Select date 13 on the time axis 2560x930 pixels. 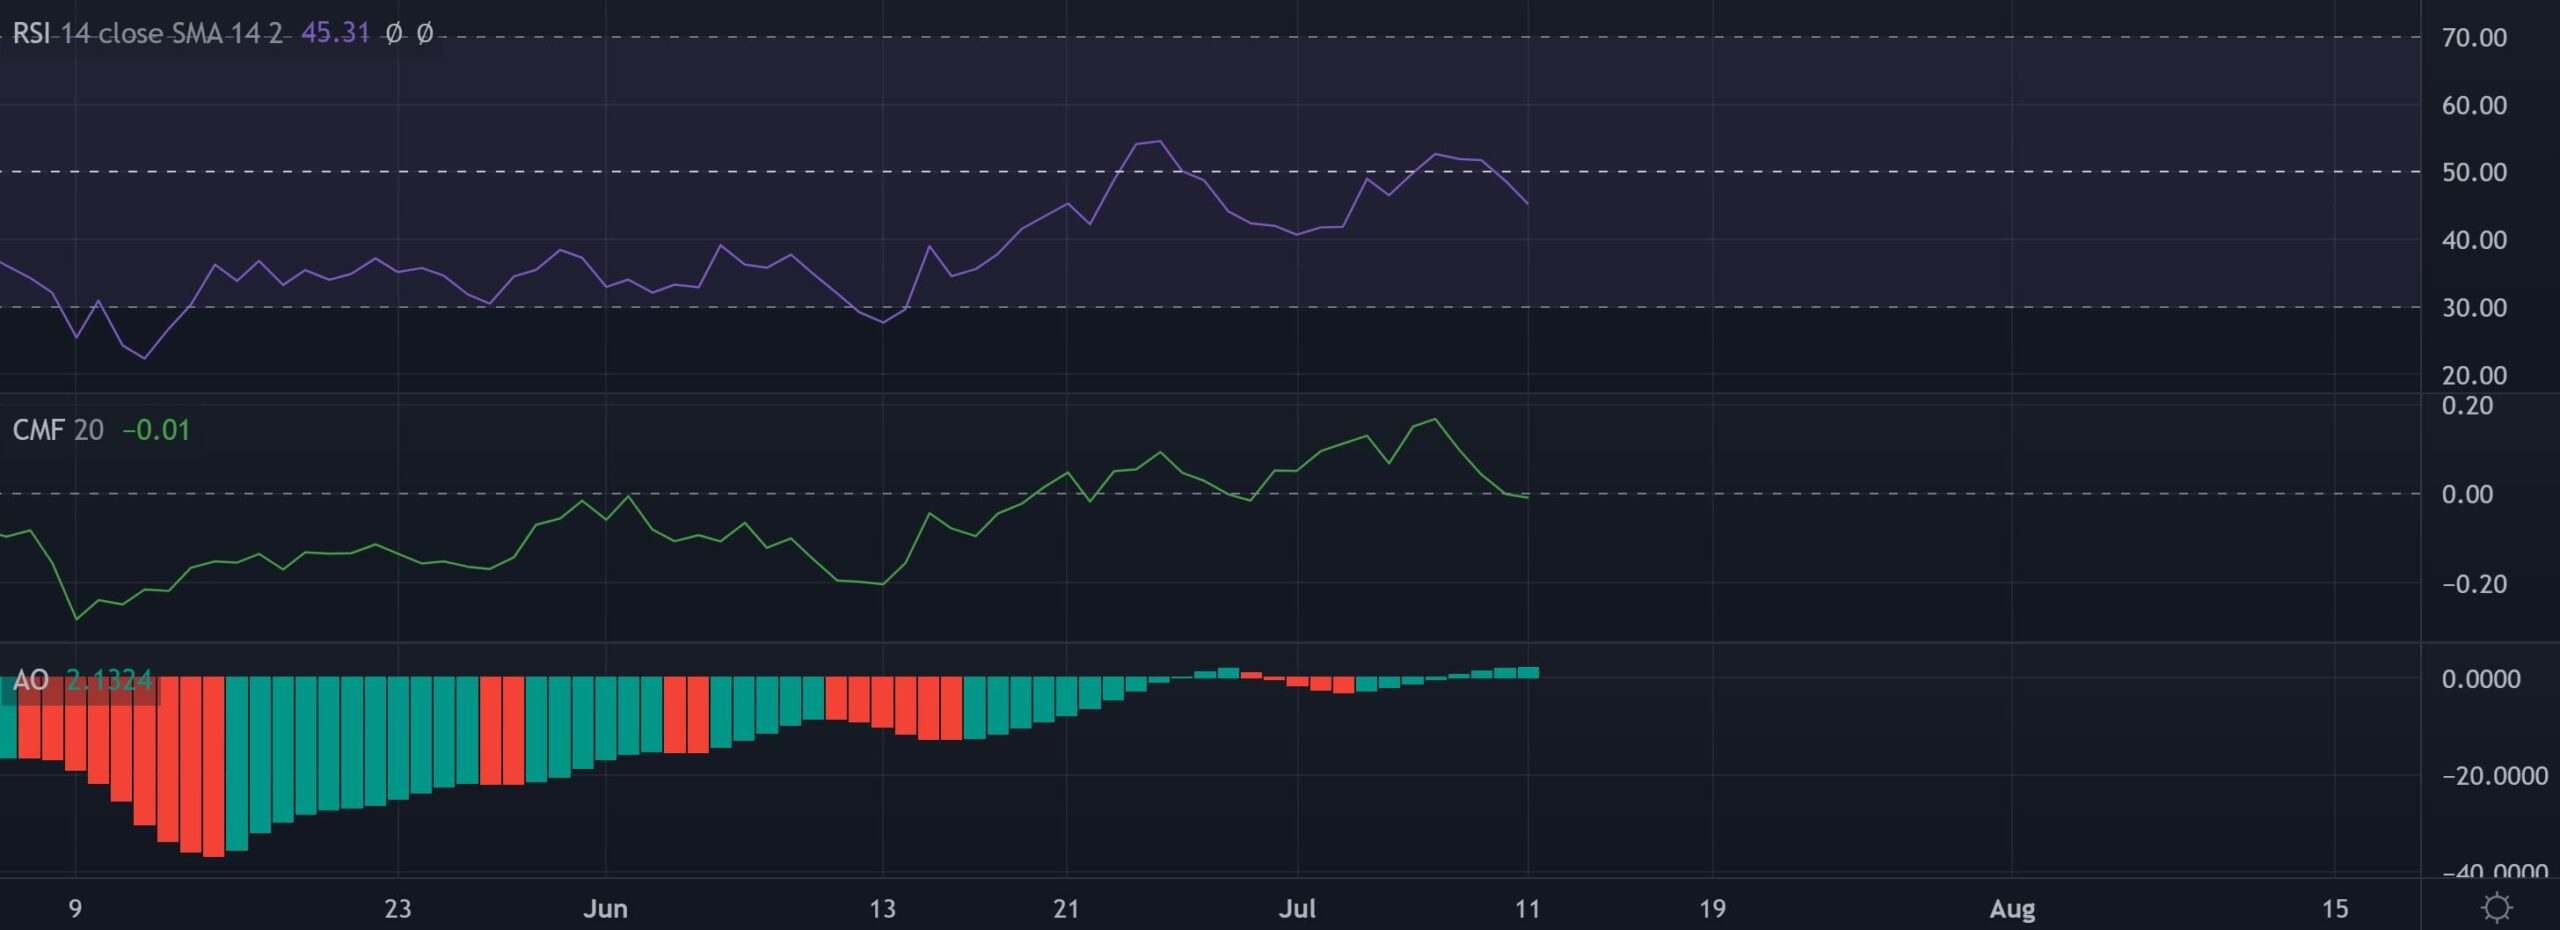click(882, 908)
